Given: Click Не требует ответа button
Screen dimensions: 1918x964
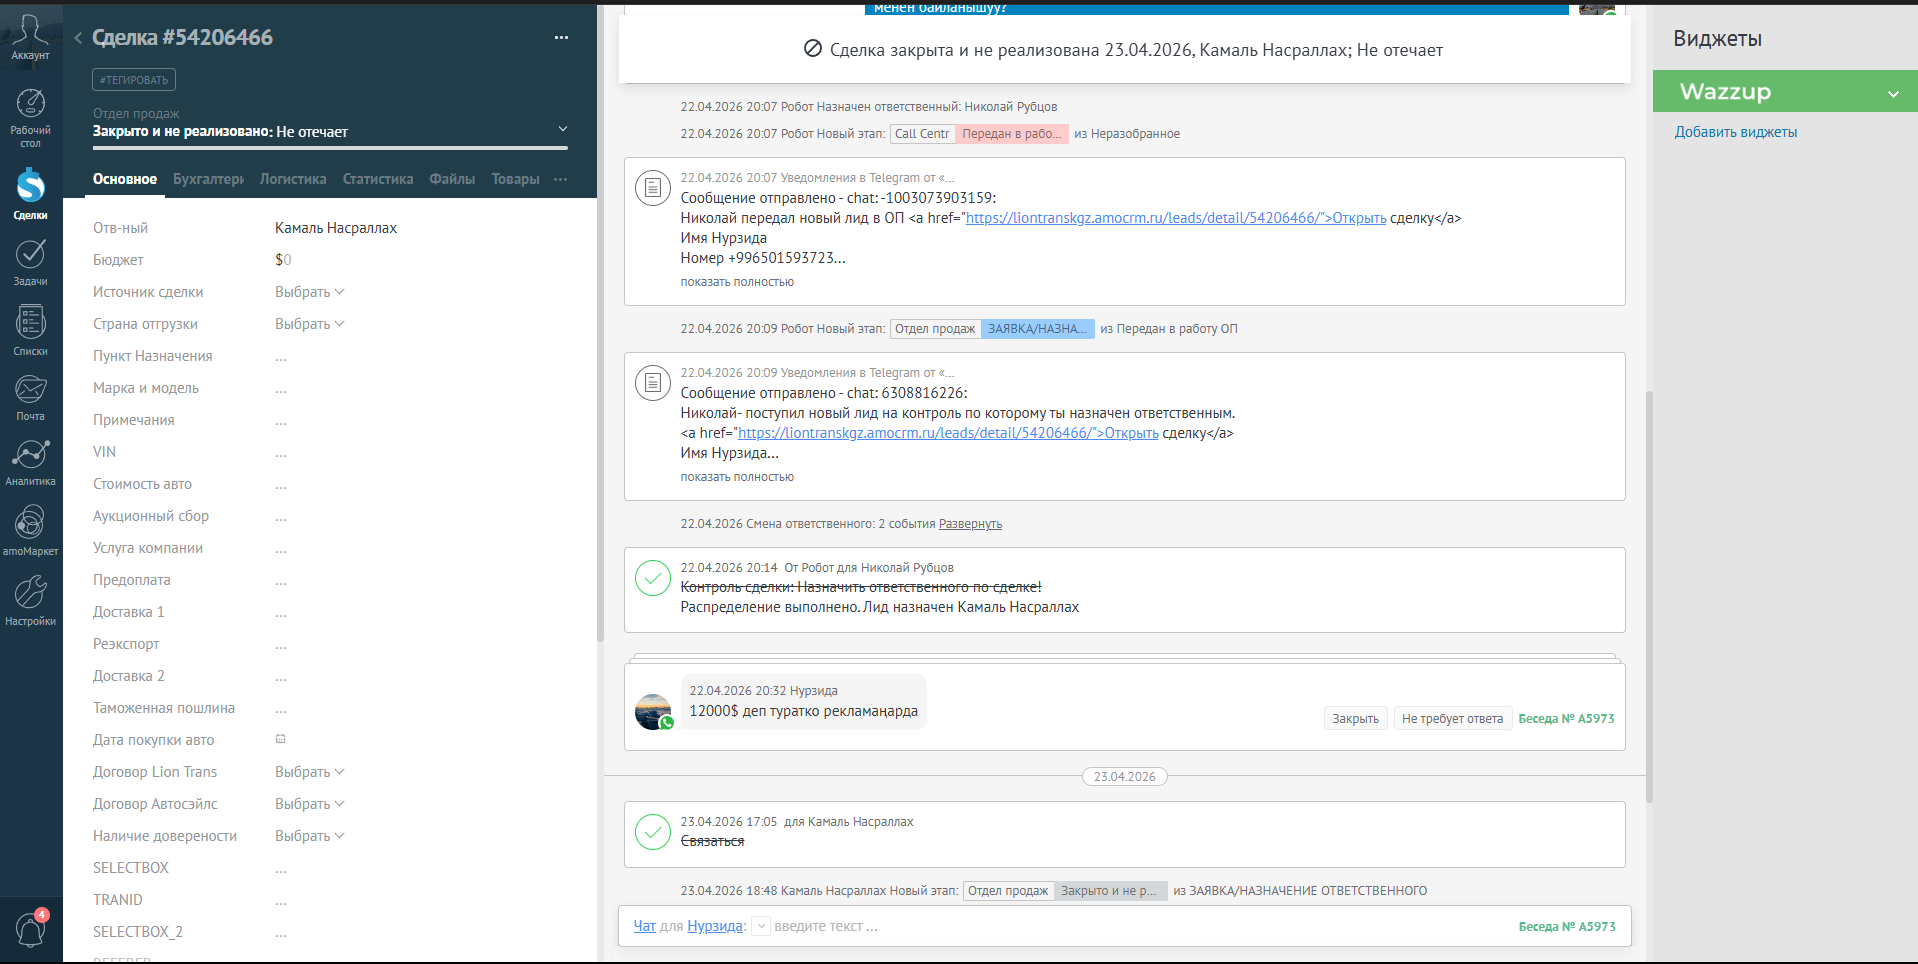Looking at the screenshot, I should pos(1452,718).
